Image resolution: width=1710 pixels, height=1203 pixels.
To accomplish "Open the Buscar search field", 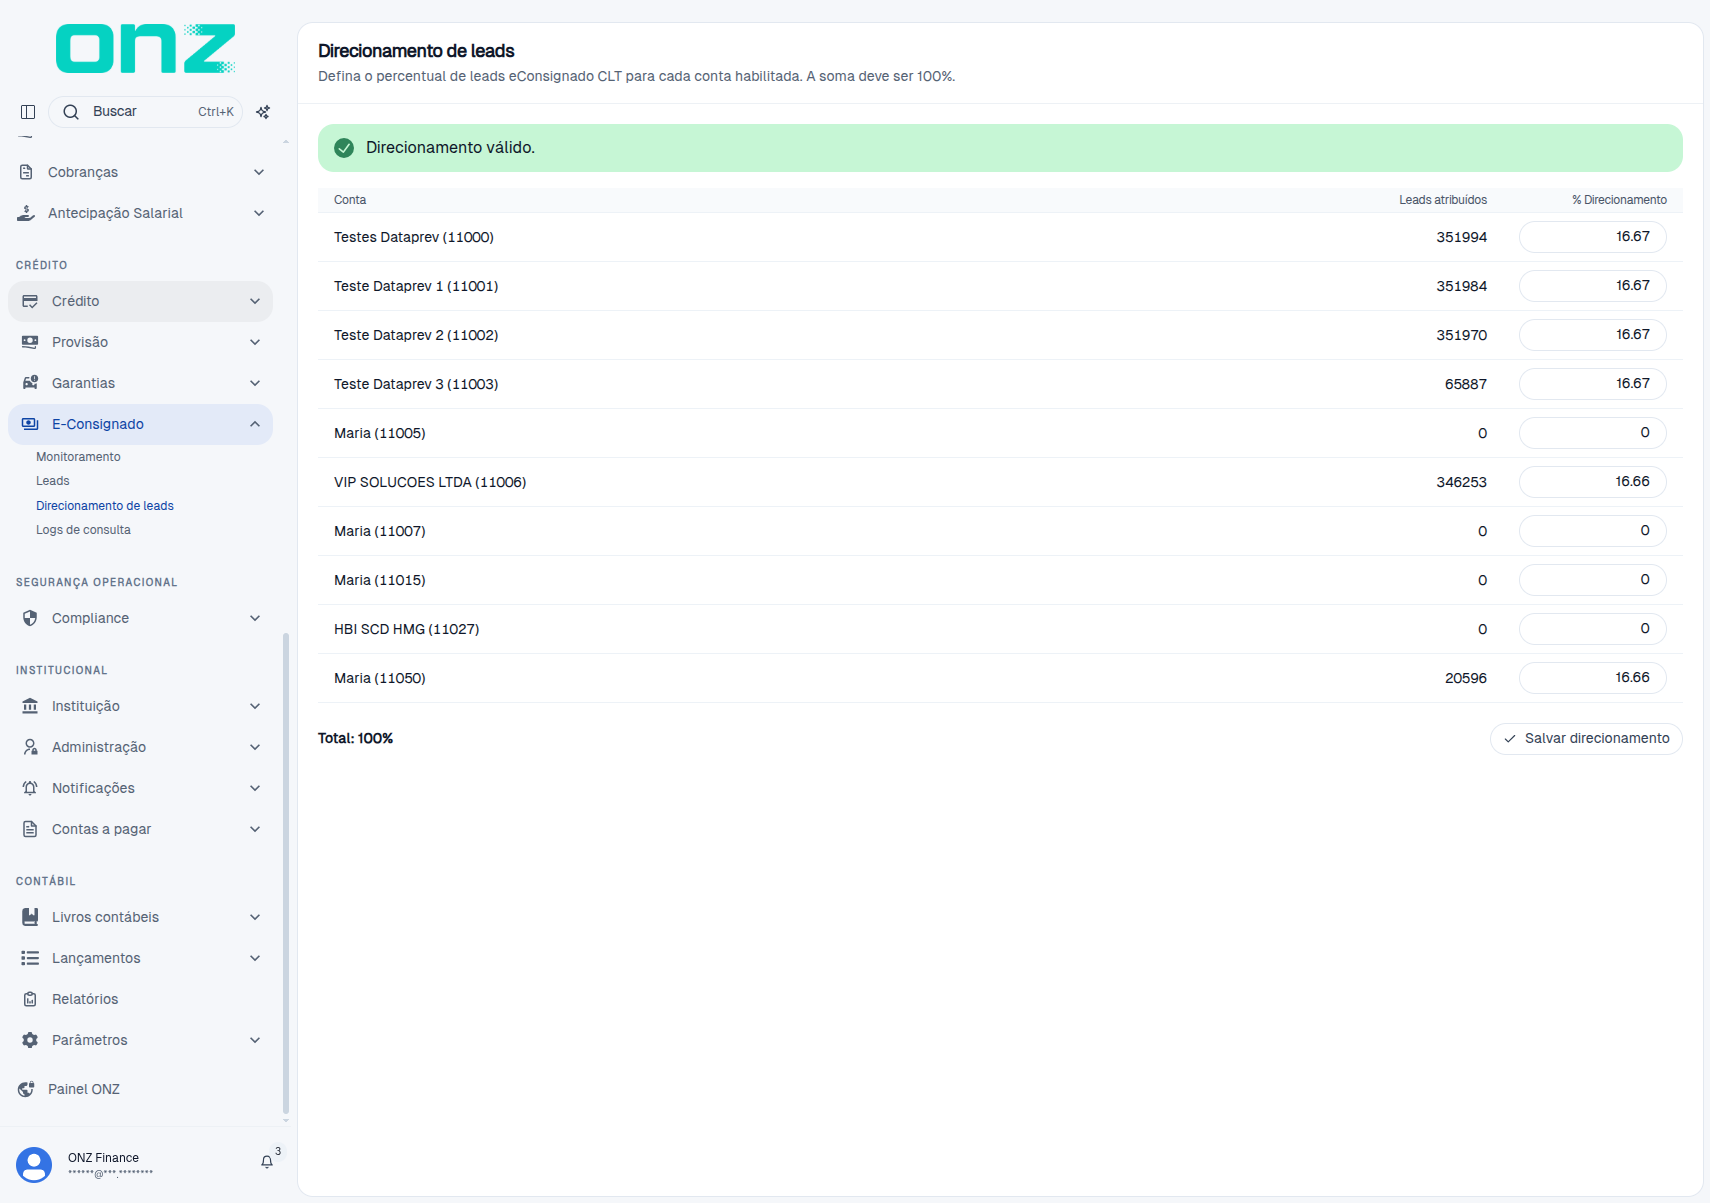I will click(x=146, y=112).
